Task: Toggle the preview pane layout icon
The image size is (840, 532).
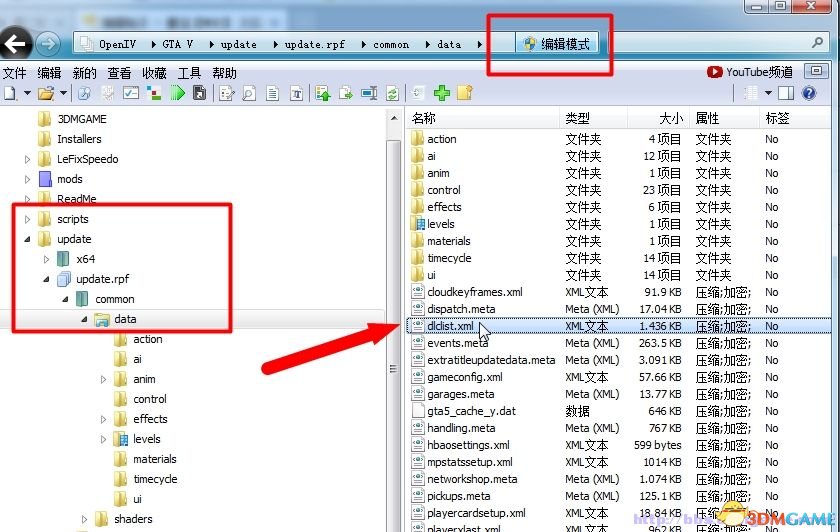Action: pyautogui.click(x=786, y=93)
